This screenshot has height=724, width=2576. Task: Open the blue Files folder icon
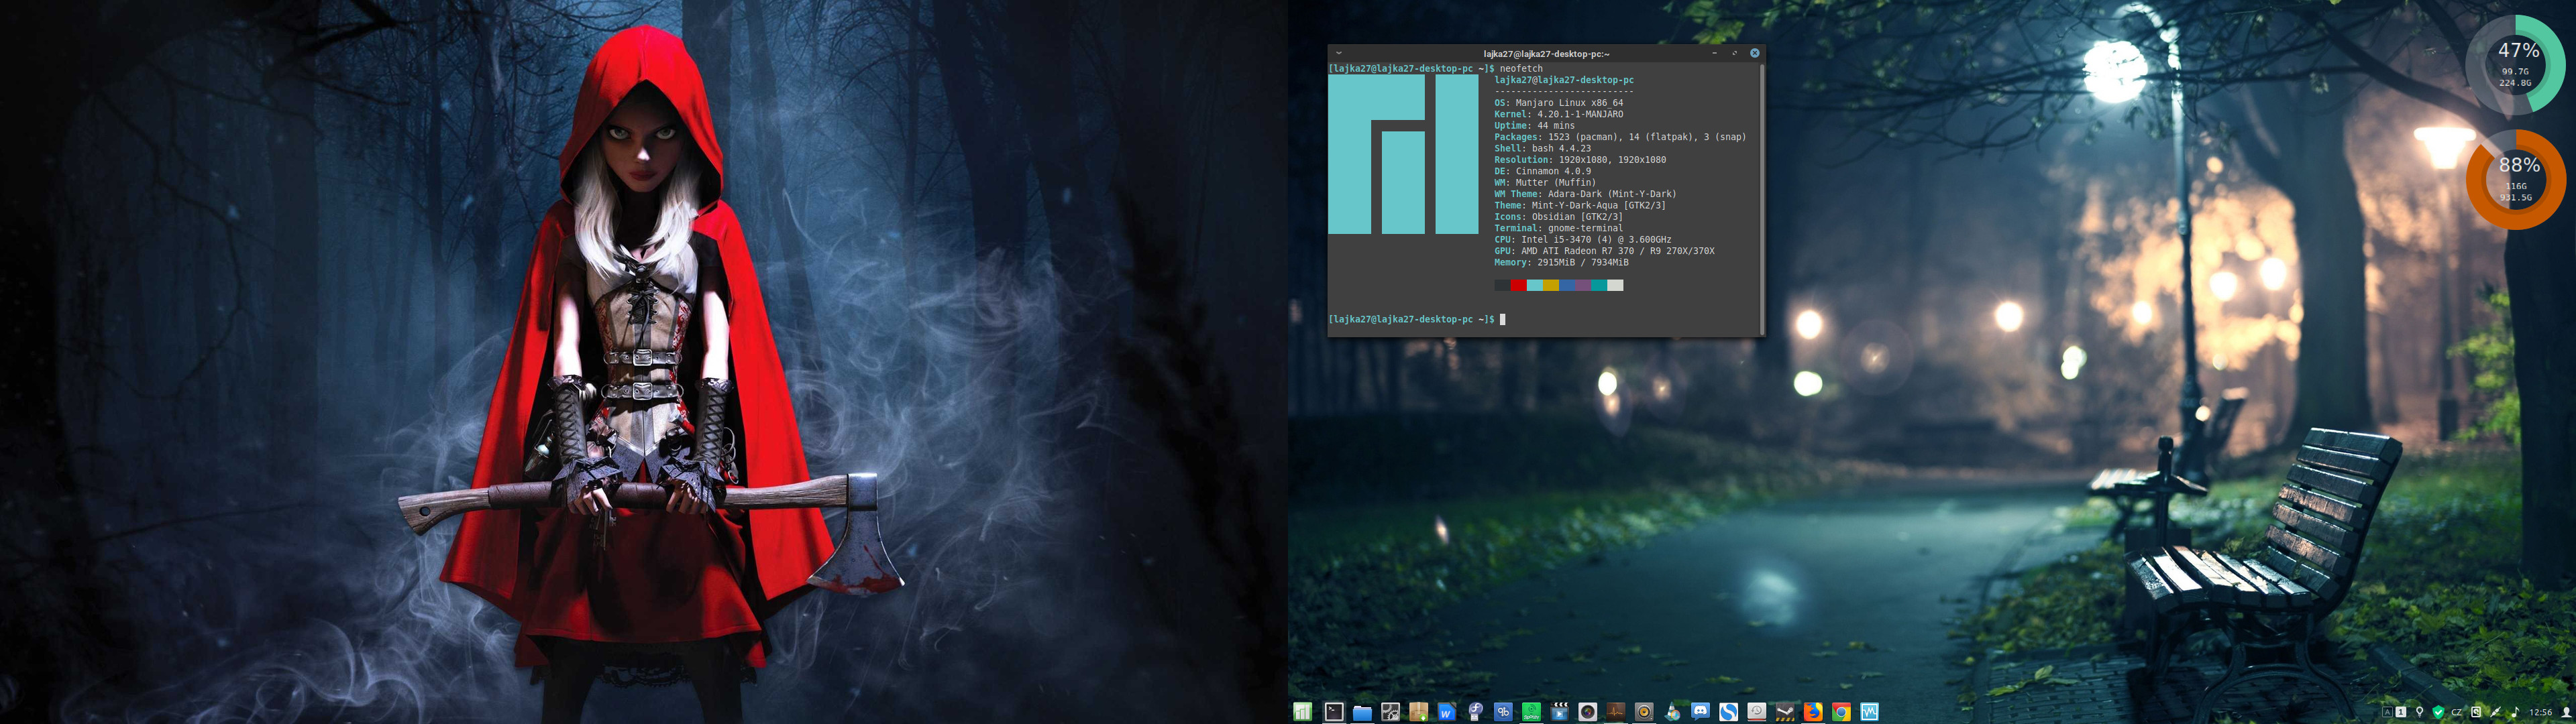(1362, 713)
